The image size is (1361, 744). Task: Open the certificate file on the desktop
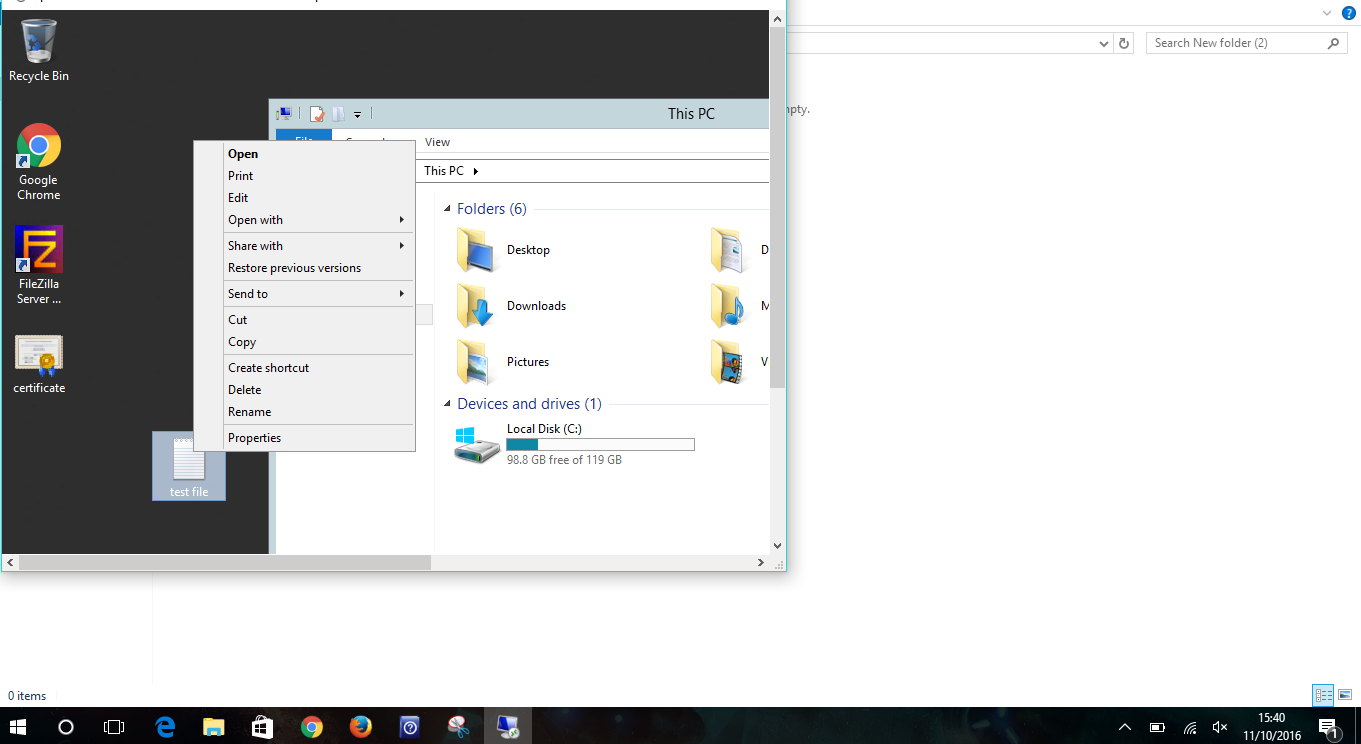tap(38, 352)
